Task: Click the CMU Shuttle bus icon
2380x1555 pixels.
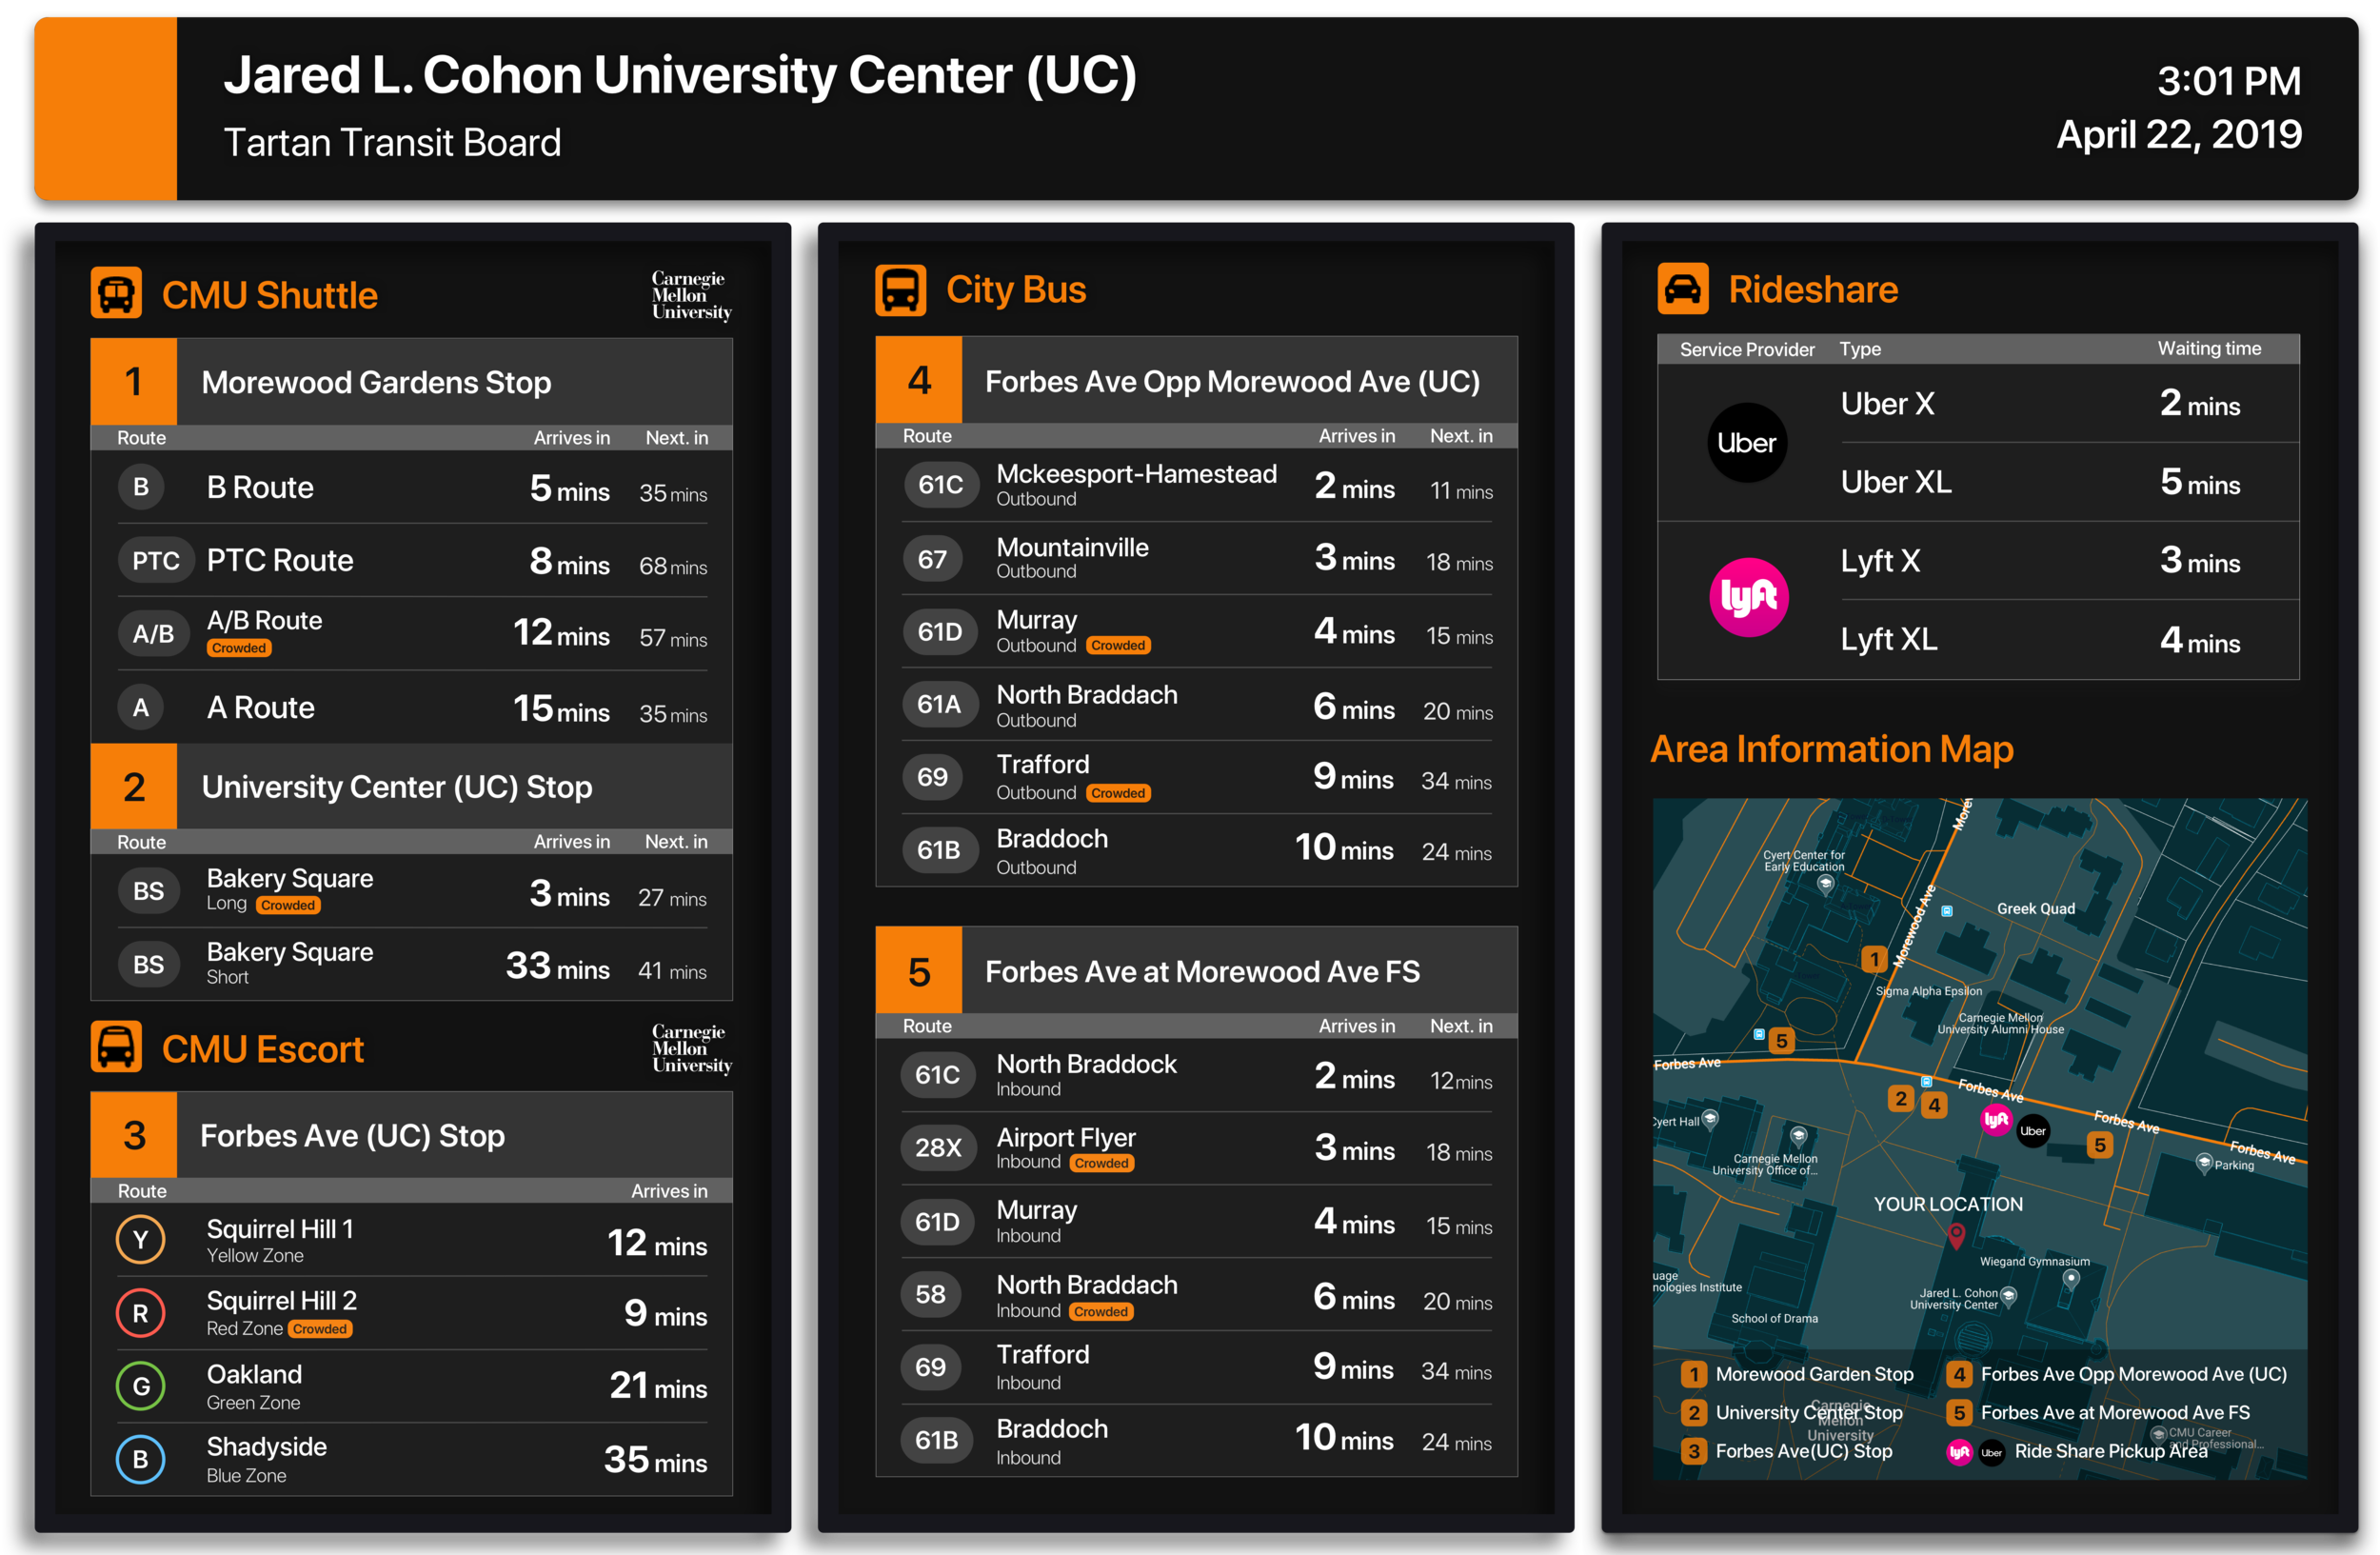Action: 116,293
